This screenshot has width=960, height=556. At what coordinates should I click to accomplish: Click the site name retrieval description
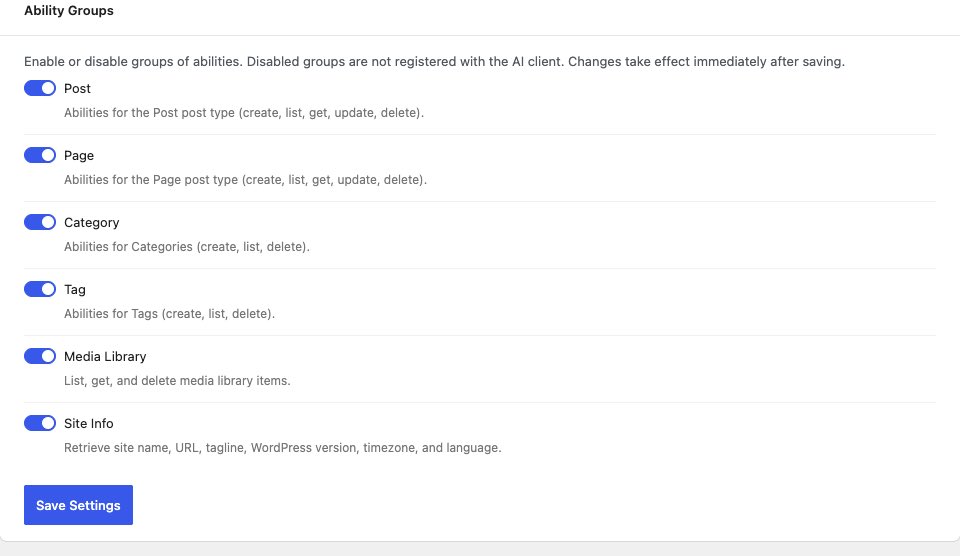(282, 448)
